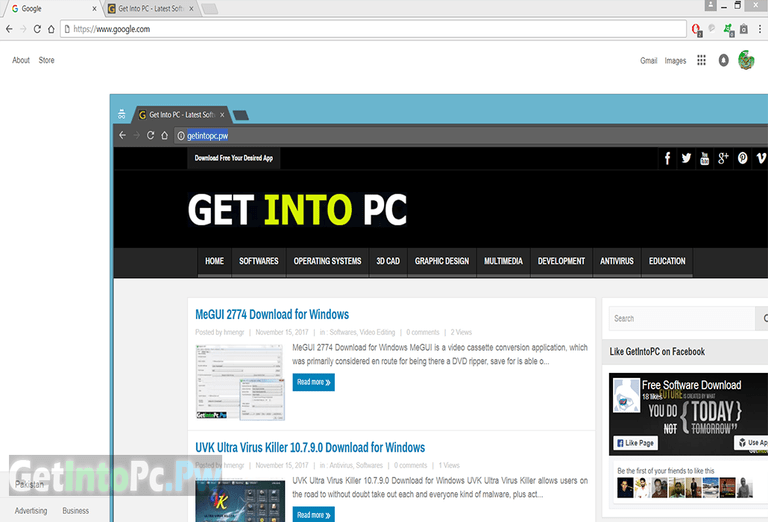Open the Google apps grid
This screenshot has height=522, width=768.
701,60
